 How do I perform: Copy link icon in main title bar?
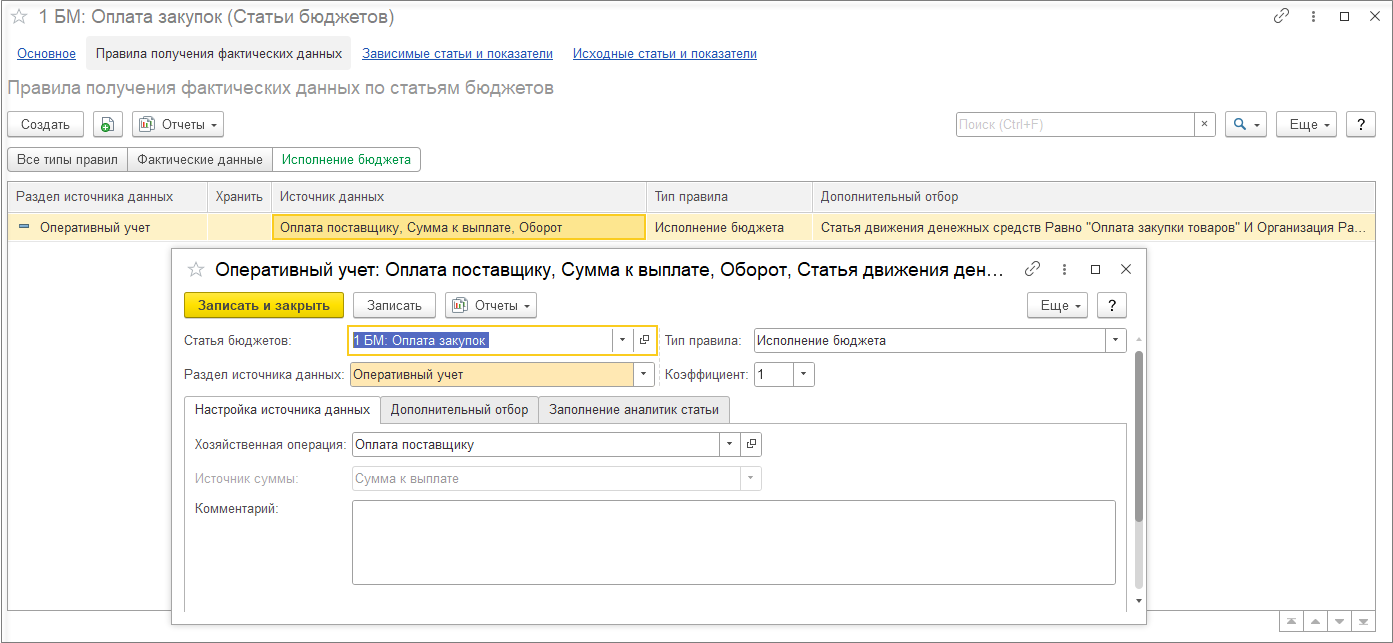coord(1281,17)
